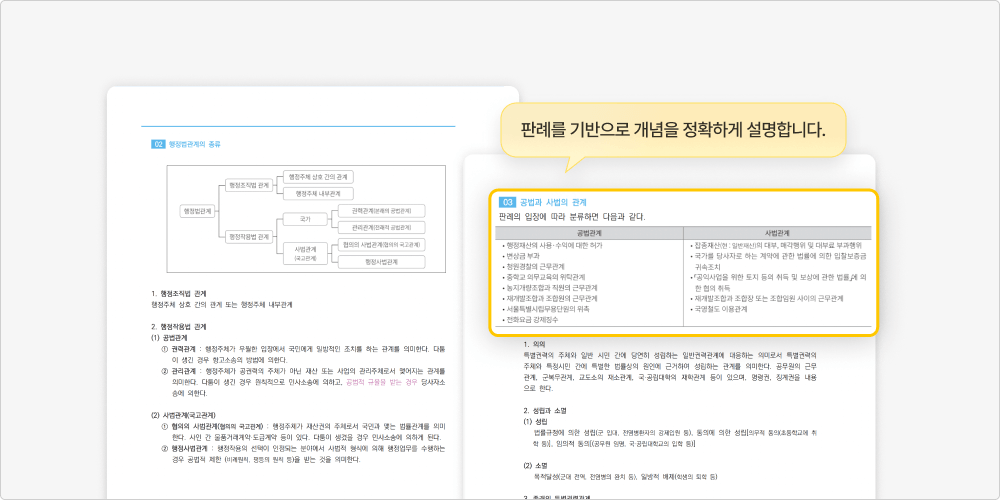Click the blue 02 section number badge
The height and width of the screenshot is (500, 1000).
(158, 144)
